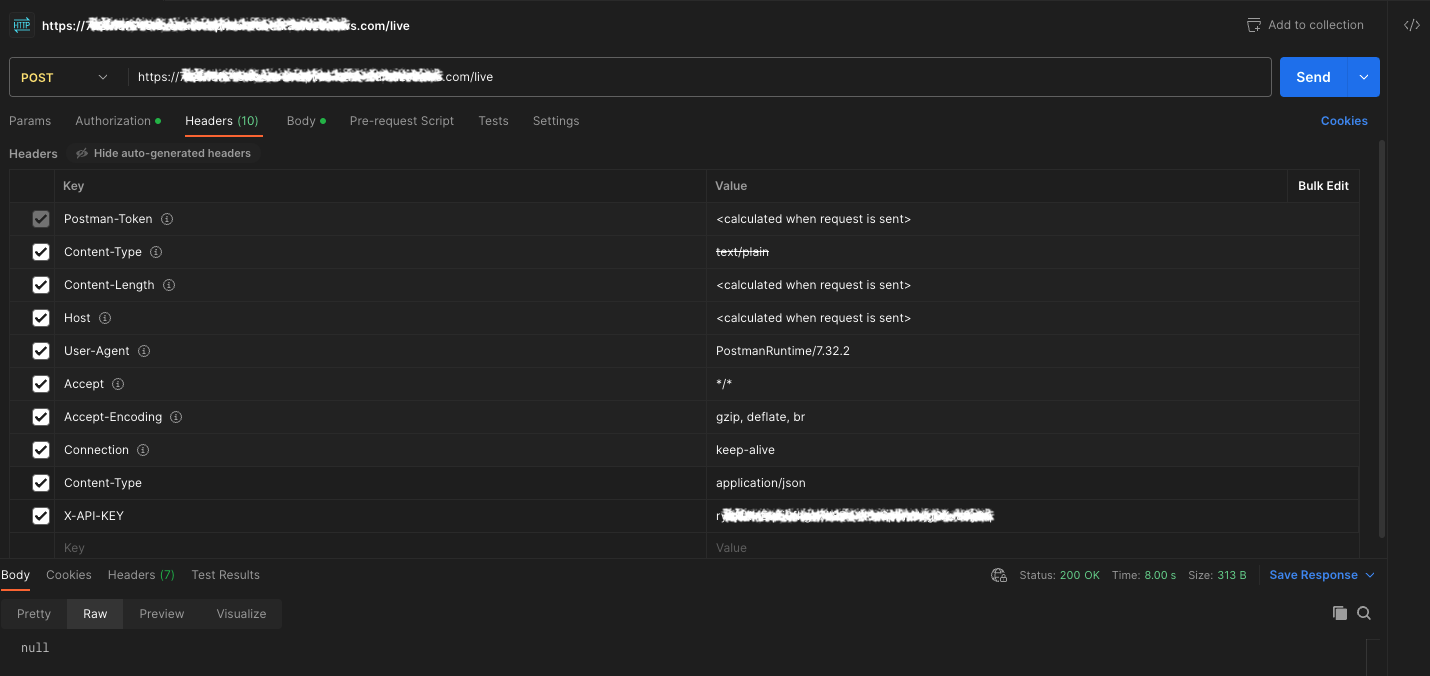Click the Add to collection icon
This screenshot has height=676, width=1430.
coord(1253,24)
